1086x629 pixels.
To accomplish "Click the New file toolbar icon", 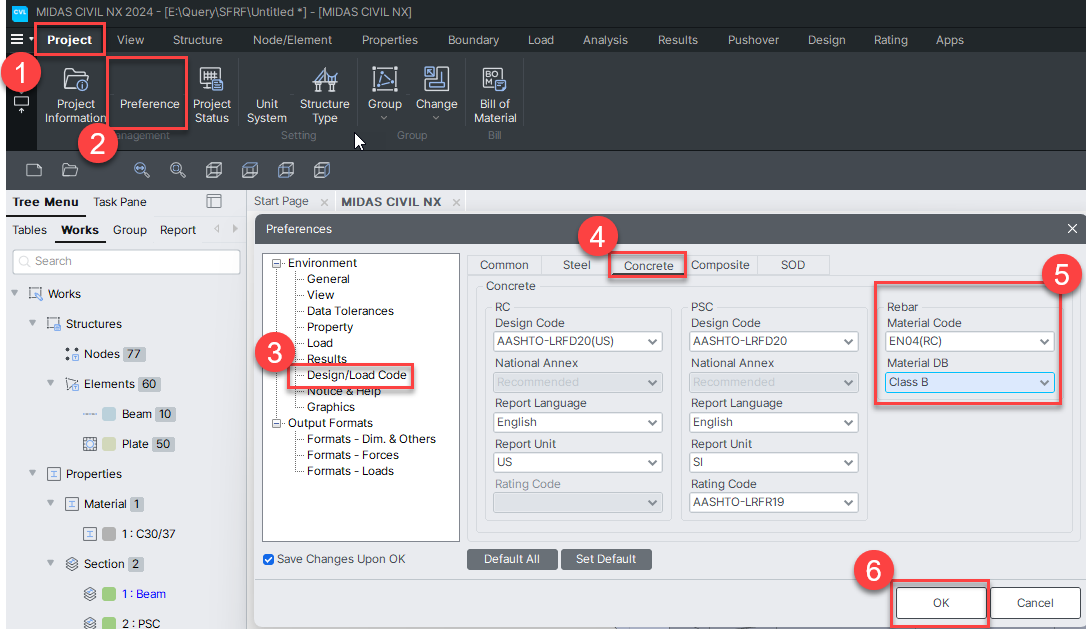I will 34,170.
